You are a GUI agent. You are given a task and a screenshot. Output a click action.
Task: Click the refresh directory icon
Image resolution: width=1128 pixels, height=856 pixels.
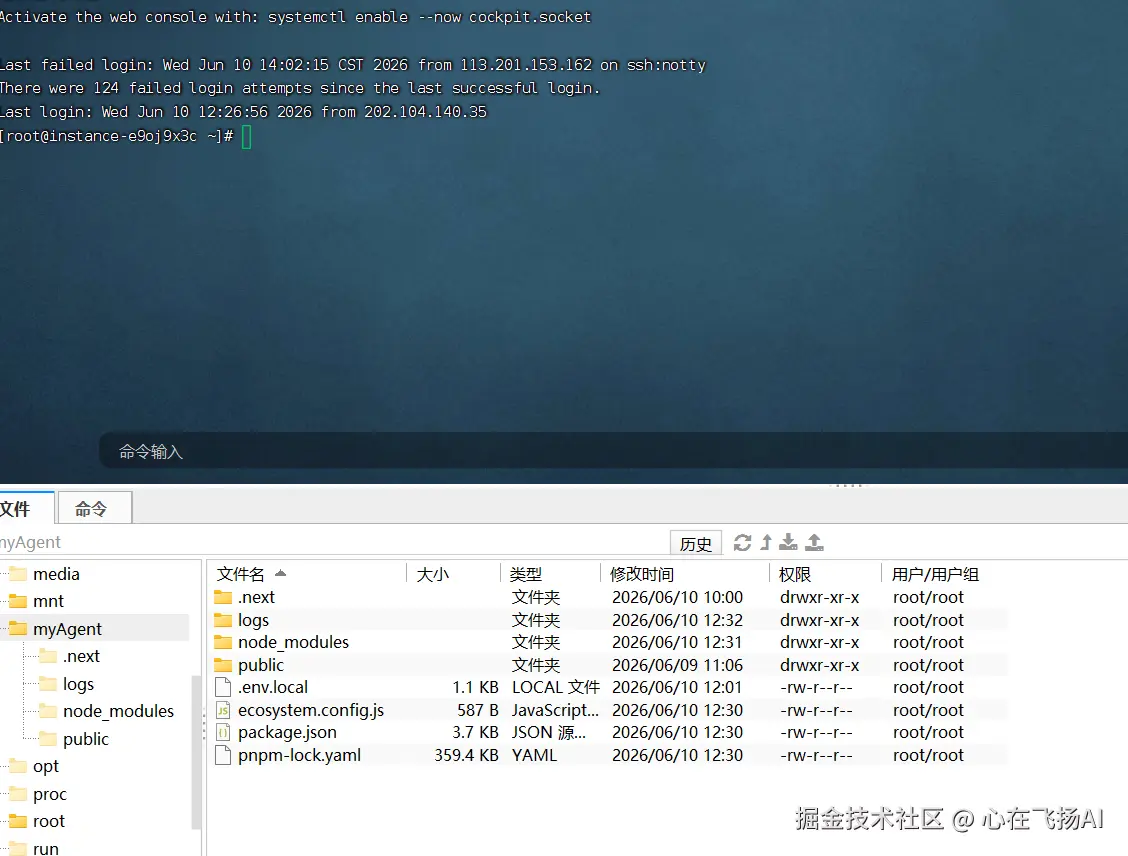click(742, 542)
